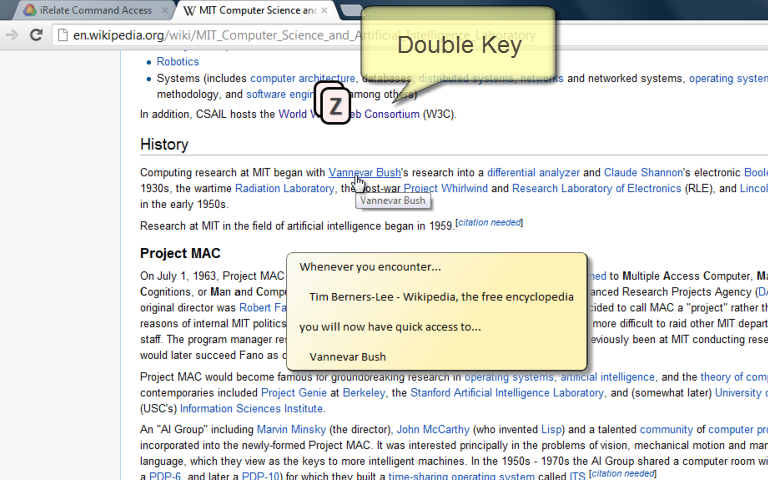Screen dimensions: 768x480
Task: Follow the operating systems link in Systems bullet
Action: pos(728,78)
